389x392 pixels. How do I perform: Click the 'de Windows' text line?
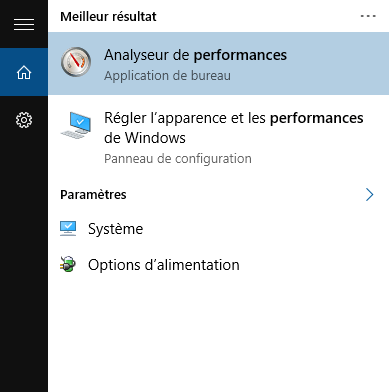tap(145, 138)
